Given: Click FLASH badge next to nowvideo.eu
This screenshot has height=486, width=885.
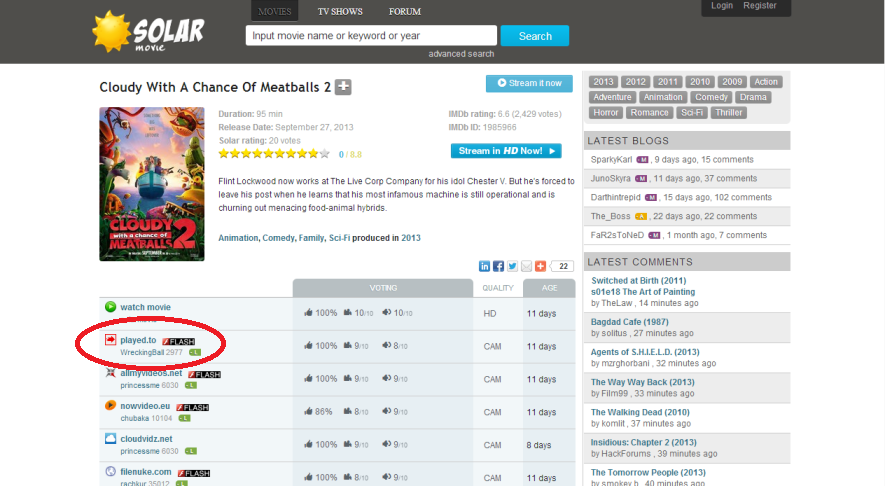Looking at the screenshot, I should click(192, 408).
